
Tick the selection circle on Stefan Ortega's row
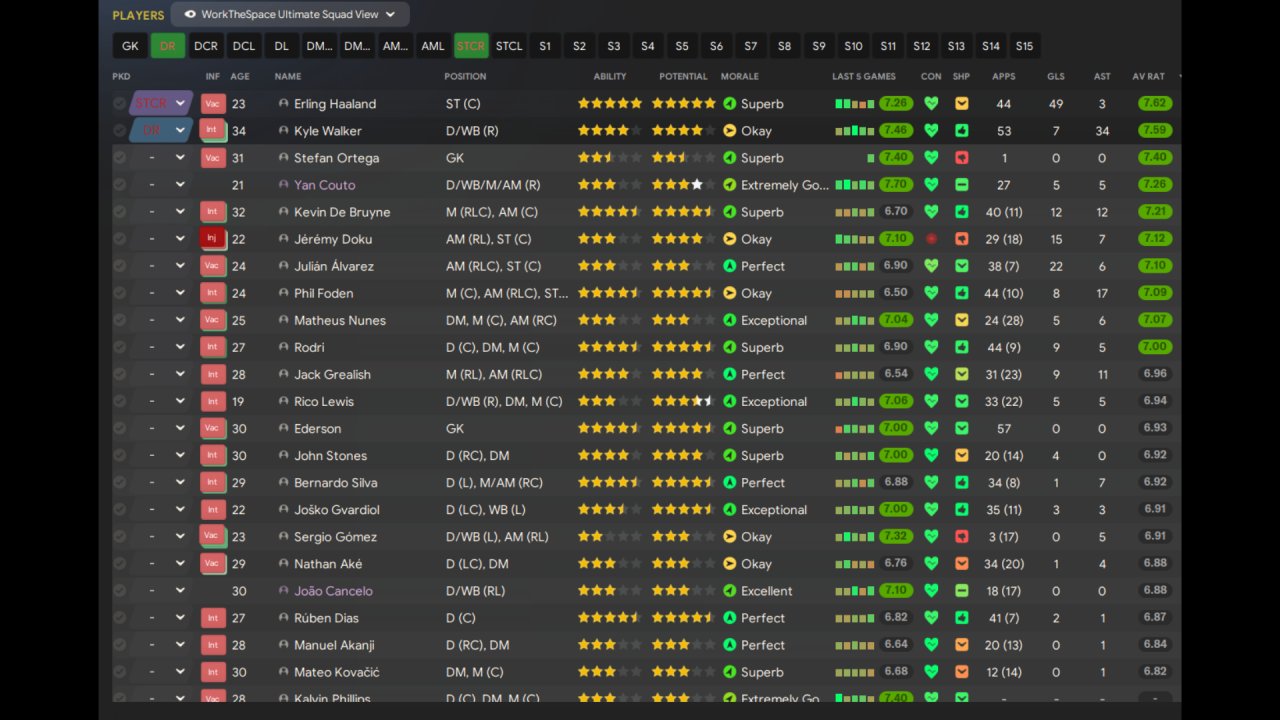coord(120,158)
